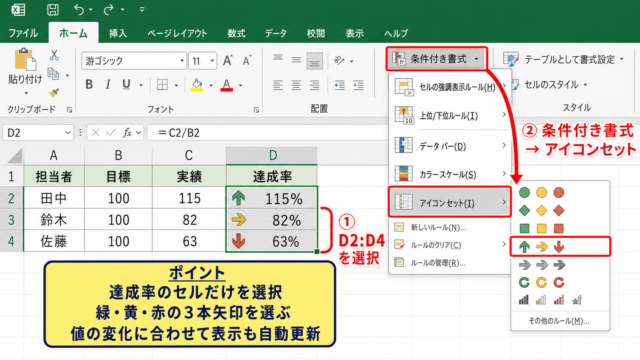Click the Decrease Indent icon
640x360 pixels.
coord(340,85)
